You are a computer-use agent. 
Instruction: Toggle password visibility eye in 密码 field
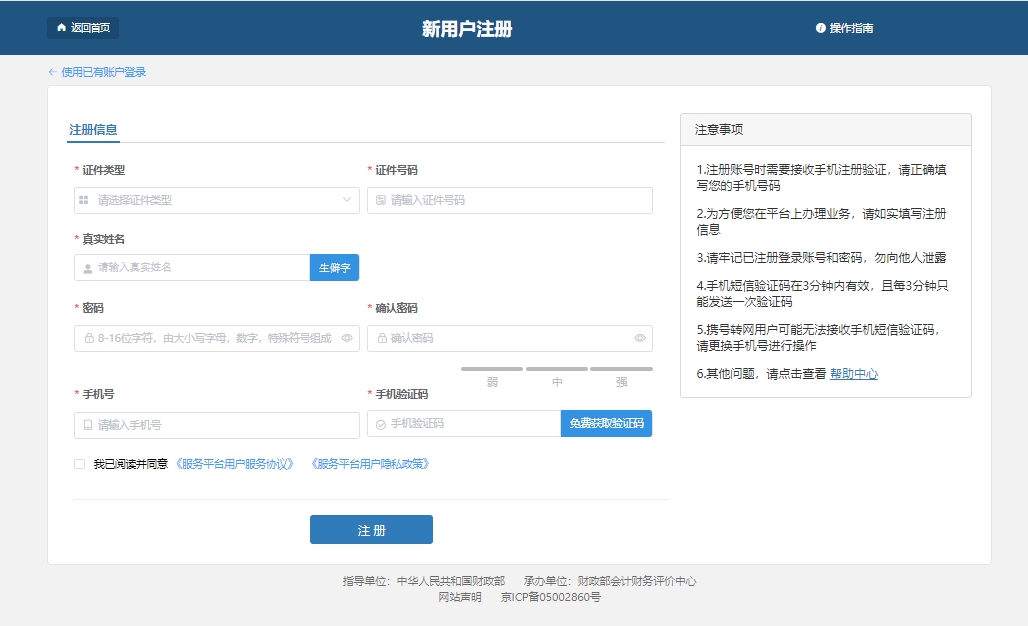[x=347, y=338]
